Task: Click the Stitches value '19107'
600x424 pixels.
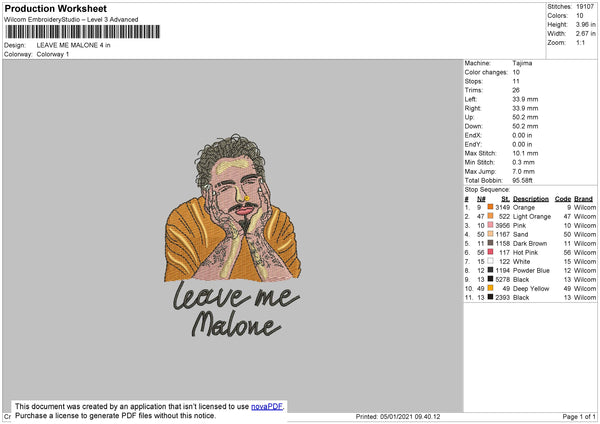Action: (585, 7)
